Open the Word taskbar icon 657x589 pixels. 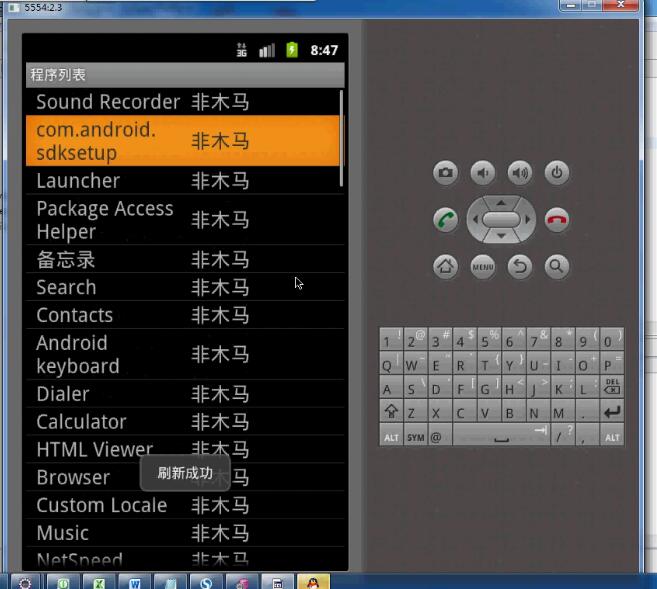[x=135, y=582]
